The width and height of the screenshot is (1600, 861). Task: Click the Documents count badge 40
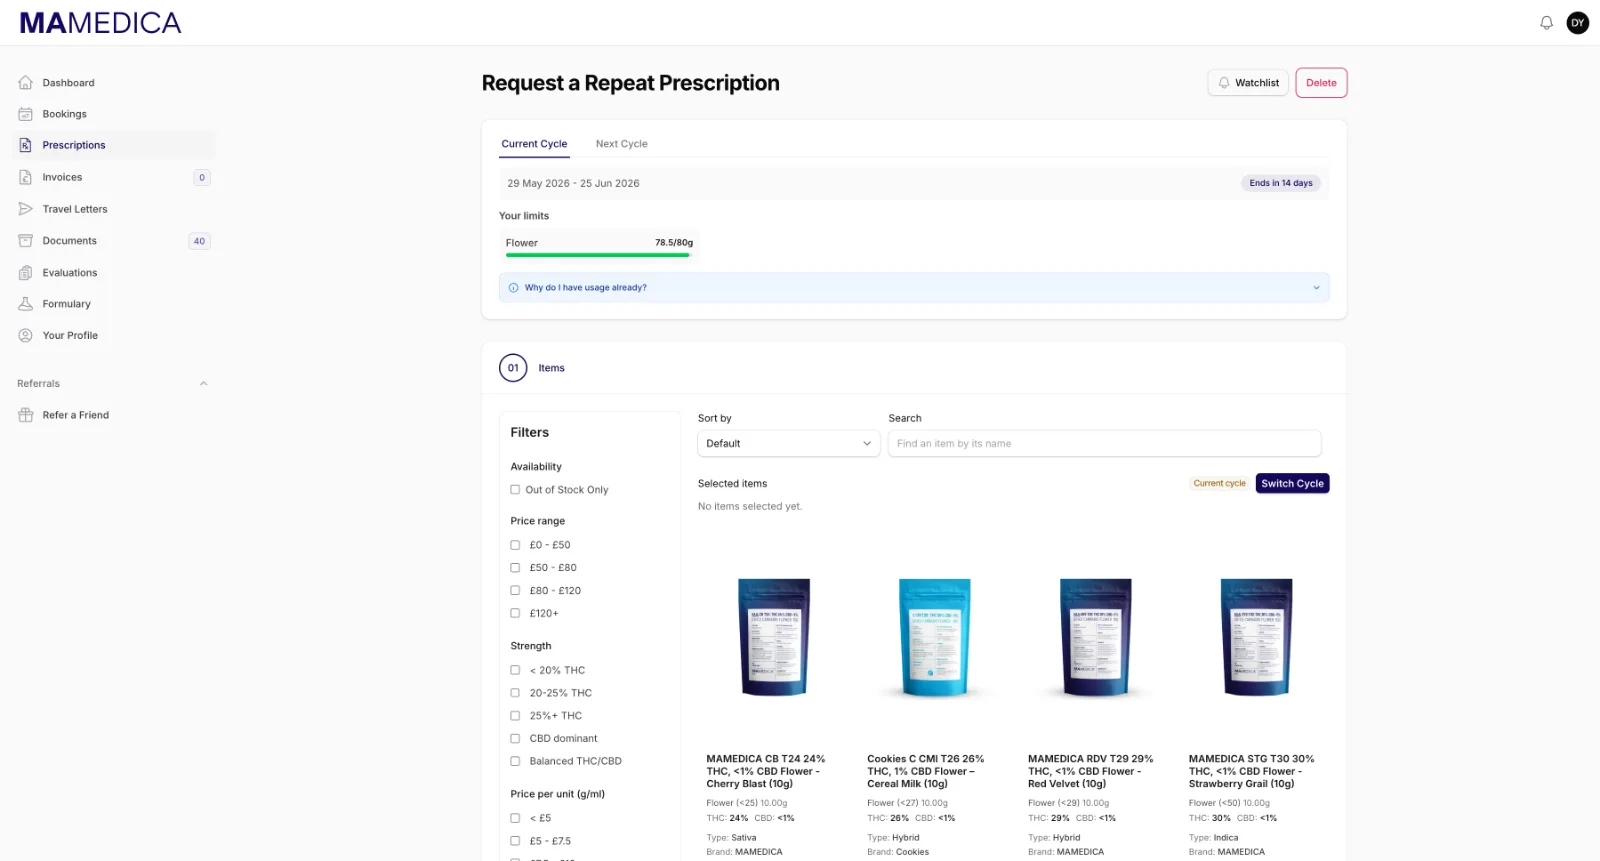(199, 241)
